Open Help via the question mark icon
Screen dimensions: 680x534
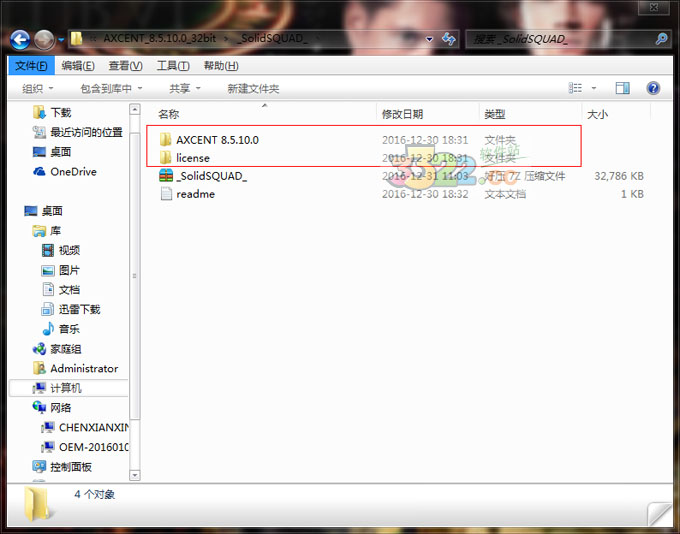(653, 88)
